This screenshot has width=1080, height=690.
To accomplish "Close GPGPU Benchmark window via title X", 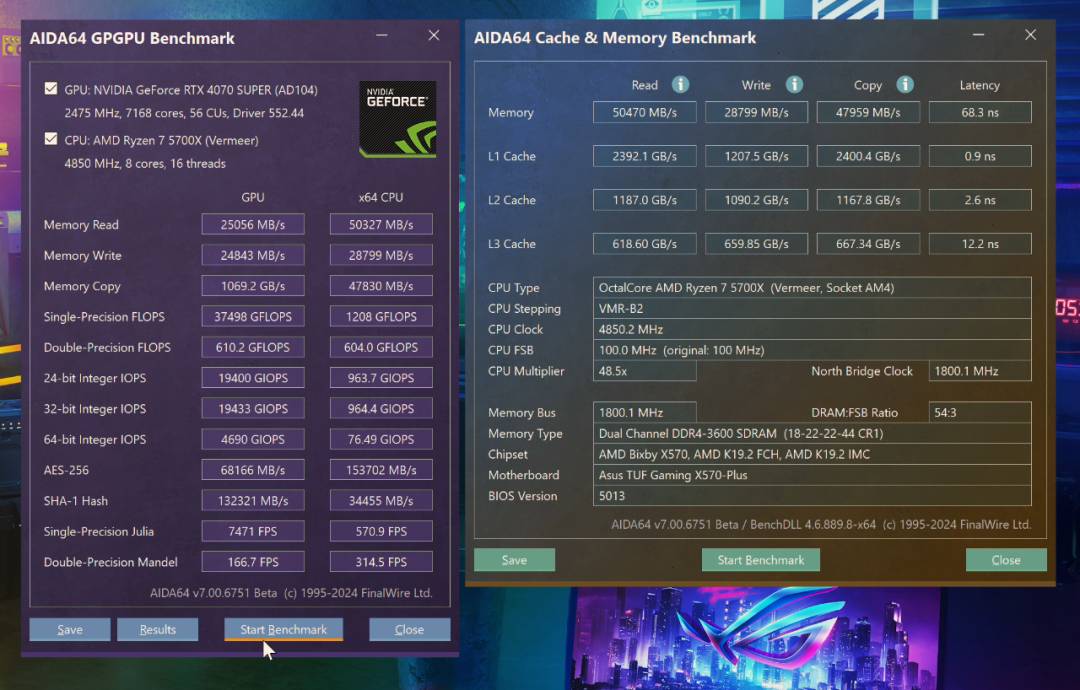I will [434, 35].
